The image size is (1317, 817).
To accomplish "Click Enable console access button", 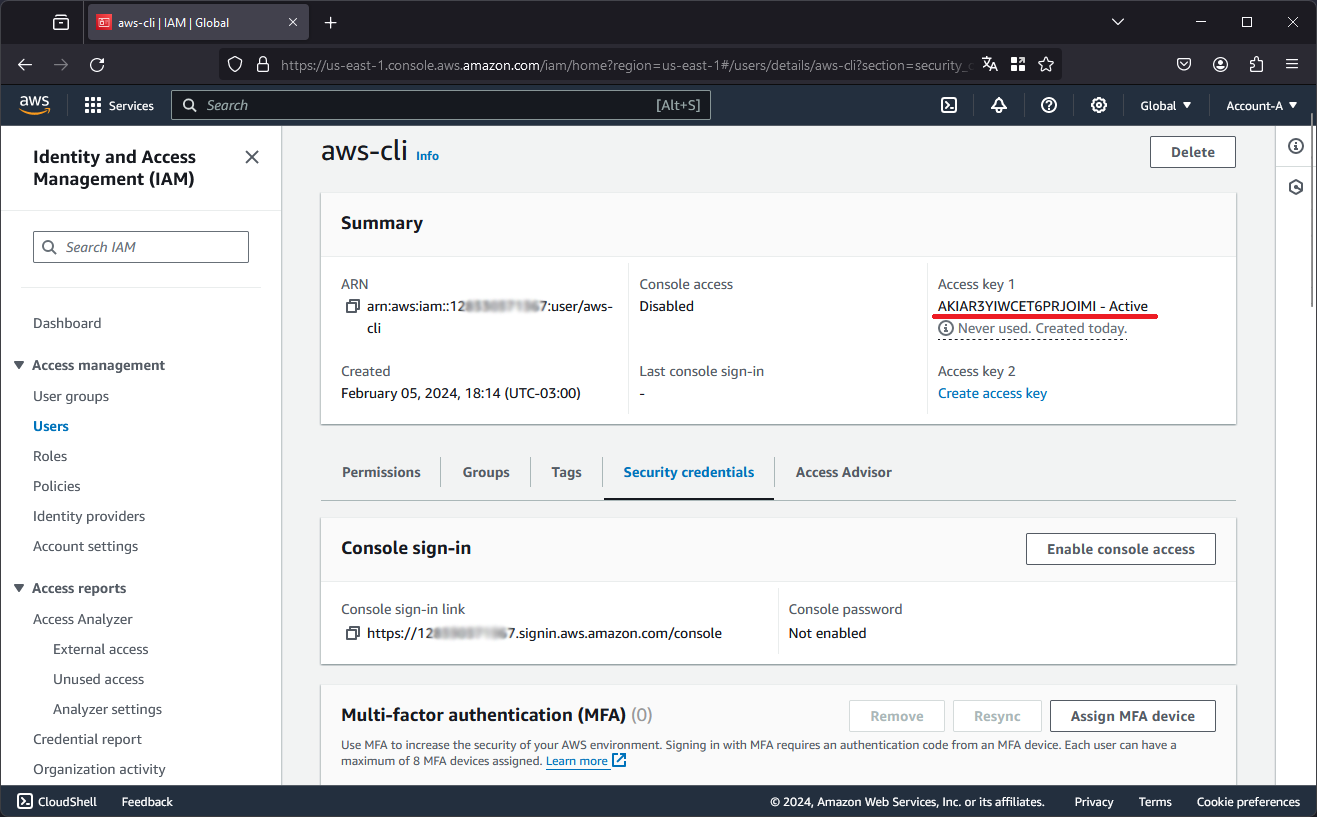I will [x=1121, y=549].
